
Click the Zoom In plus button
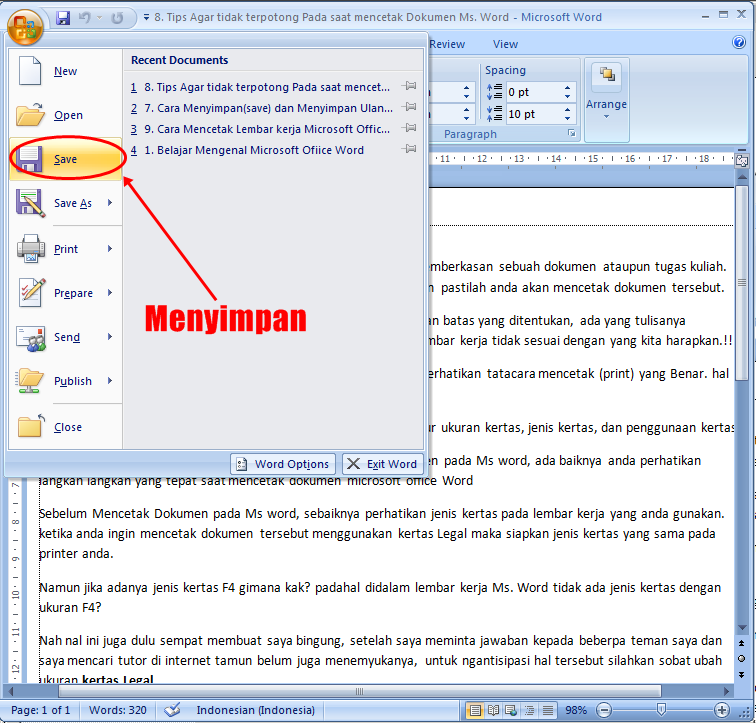coord(721,710)
